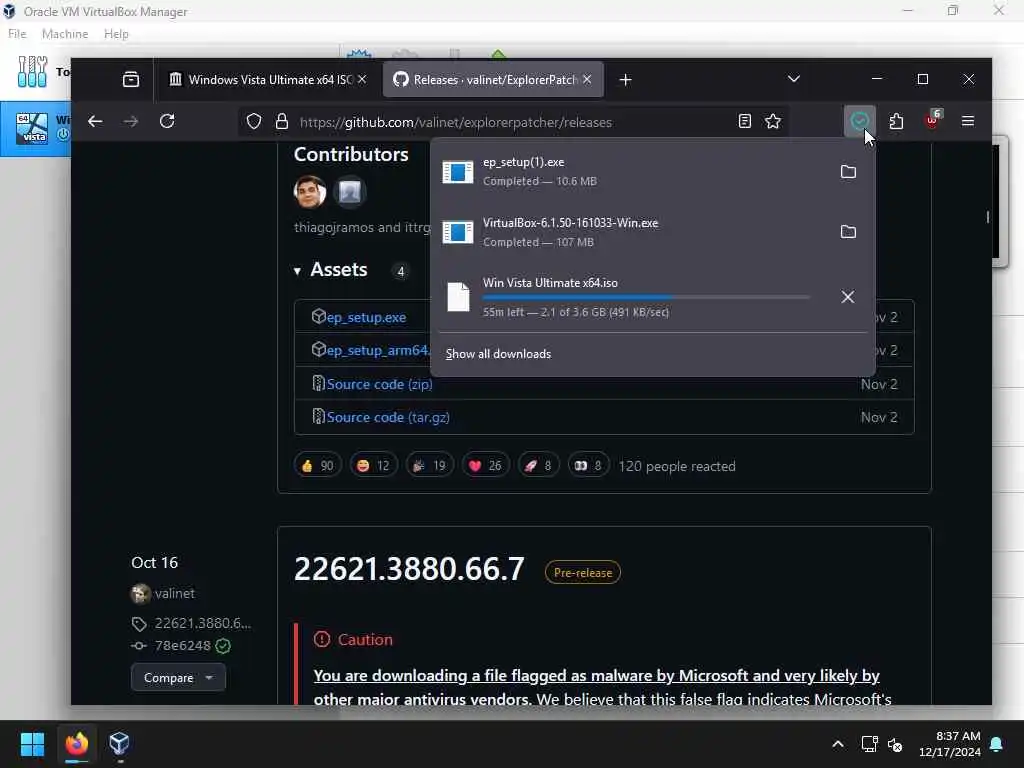Click the Firefox back arrow

click(95, 121)
